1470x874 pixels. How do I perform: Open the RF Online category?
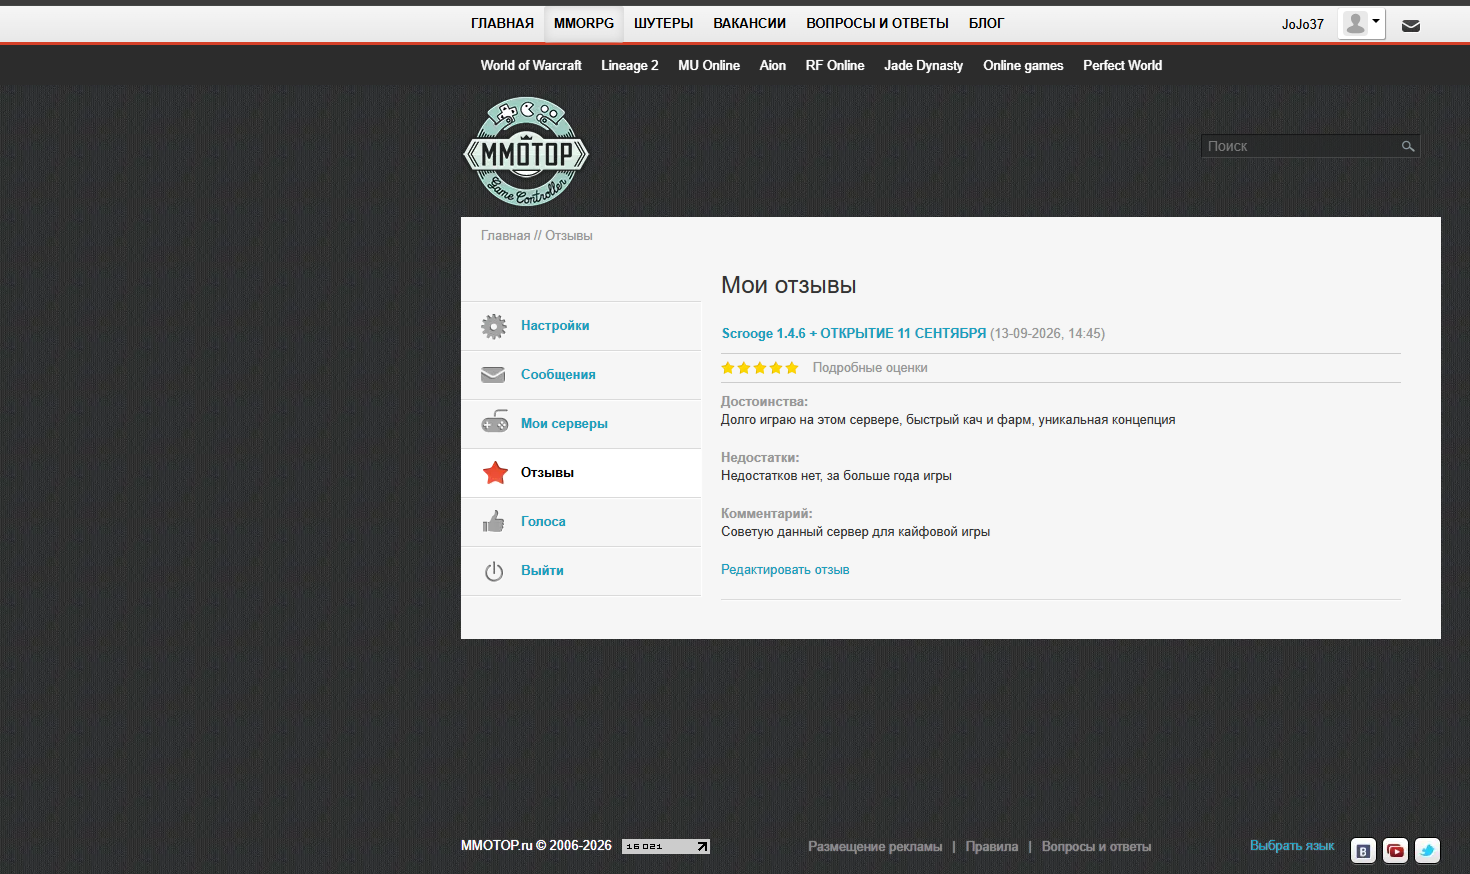pos(835,65)
